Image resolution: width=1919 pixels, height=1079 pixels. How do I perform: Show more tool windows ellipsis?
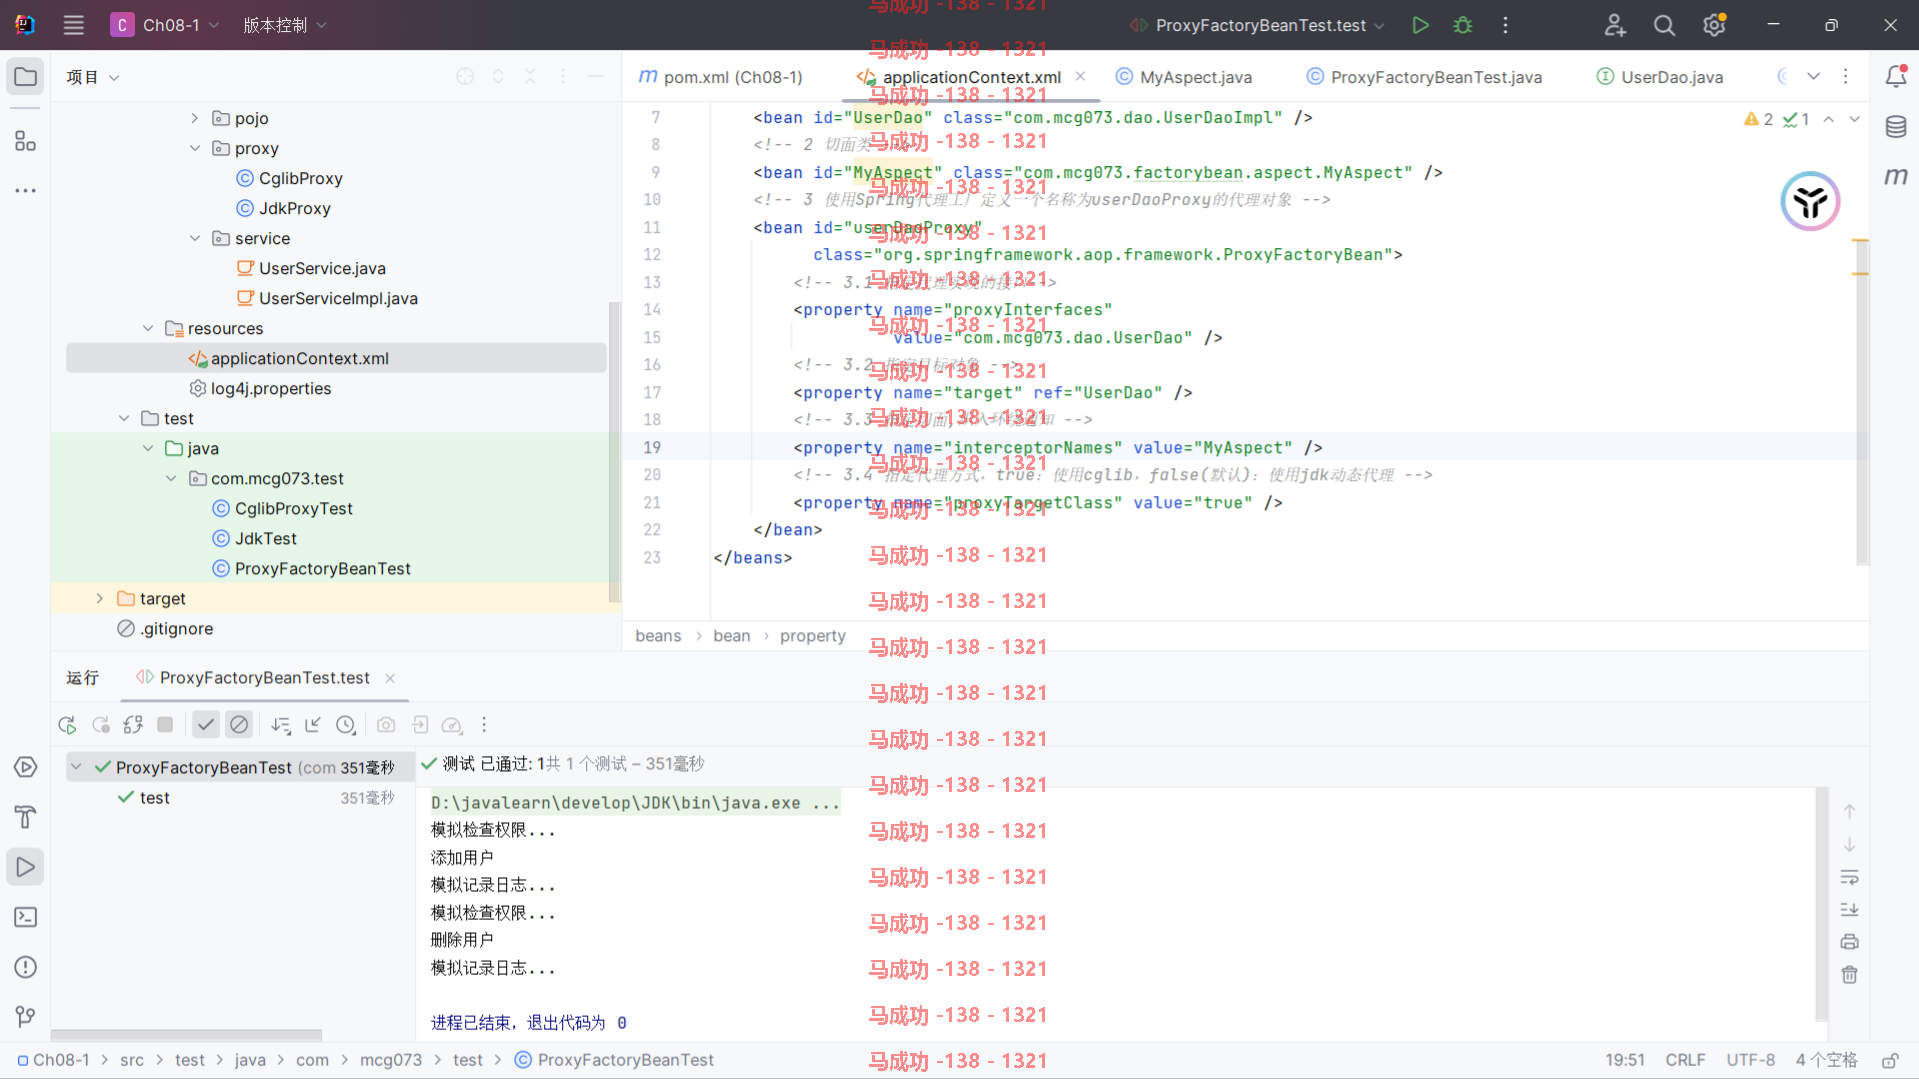(x=26, y=190)
